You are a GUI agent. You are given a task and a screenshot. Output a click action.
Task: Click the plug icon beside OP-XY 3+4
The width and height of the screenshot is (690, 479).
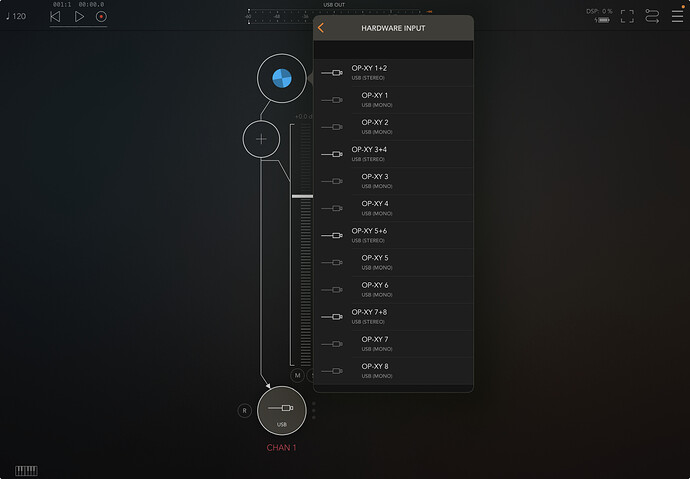[x=332, y=154]
